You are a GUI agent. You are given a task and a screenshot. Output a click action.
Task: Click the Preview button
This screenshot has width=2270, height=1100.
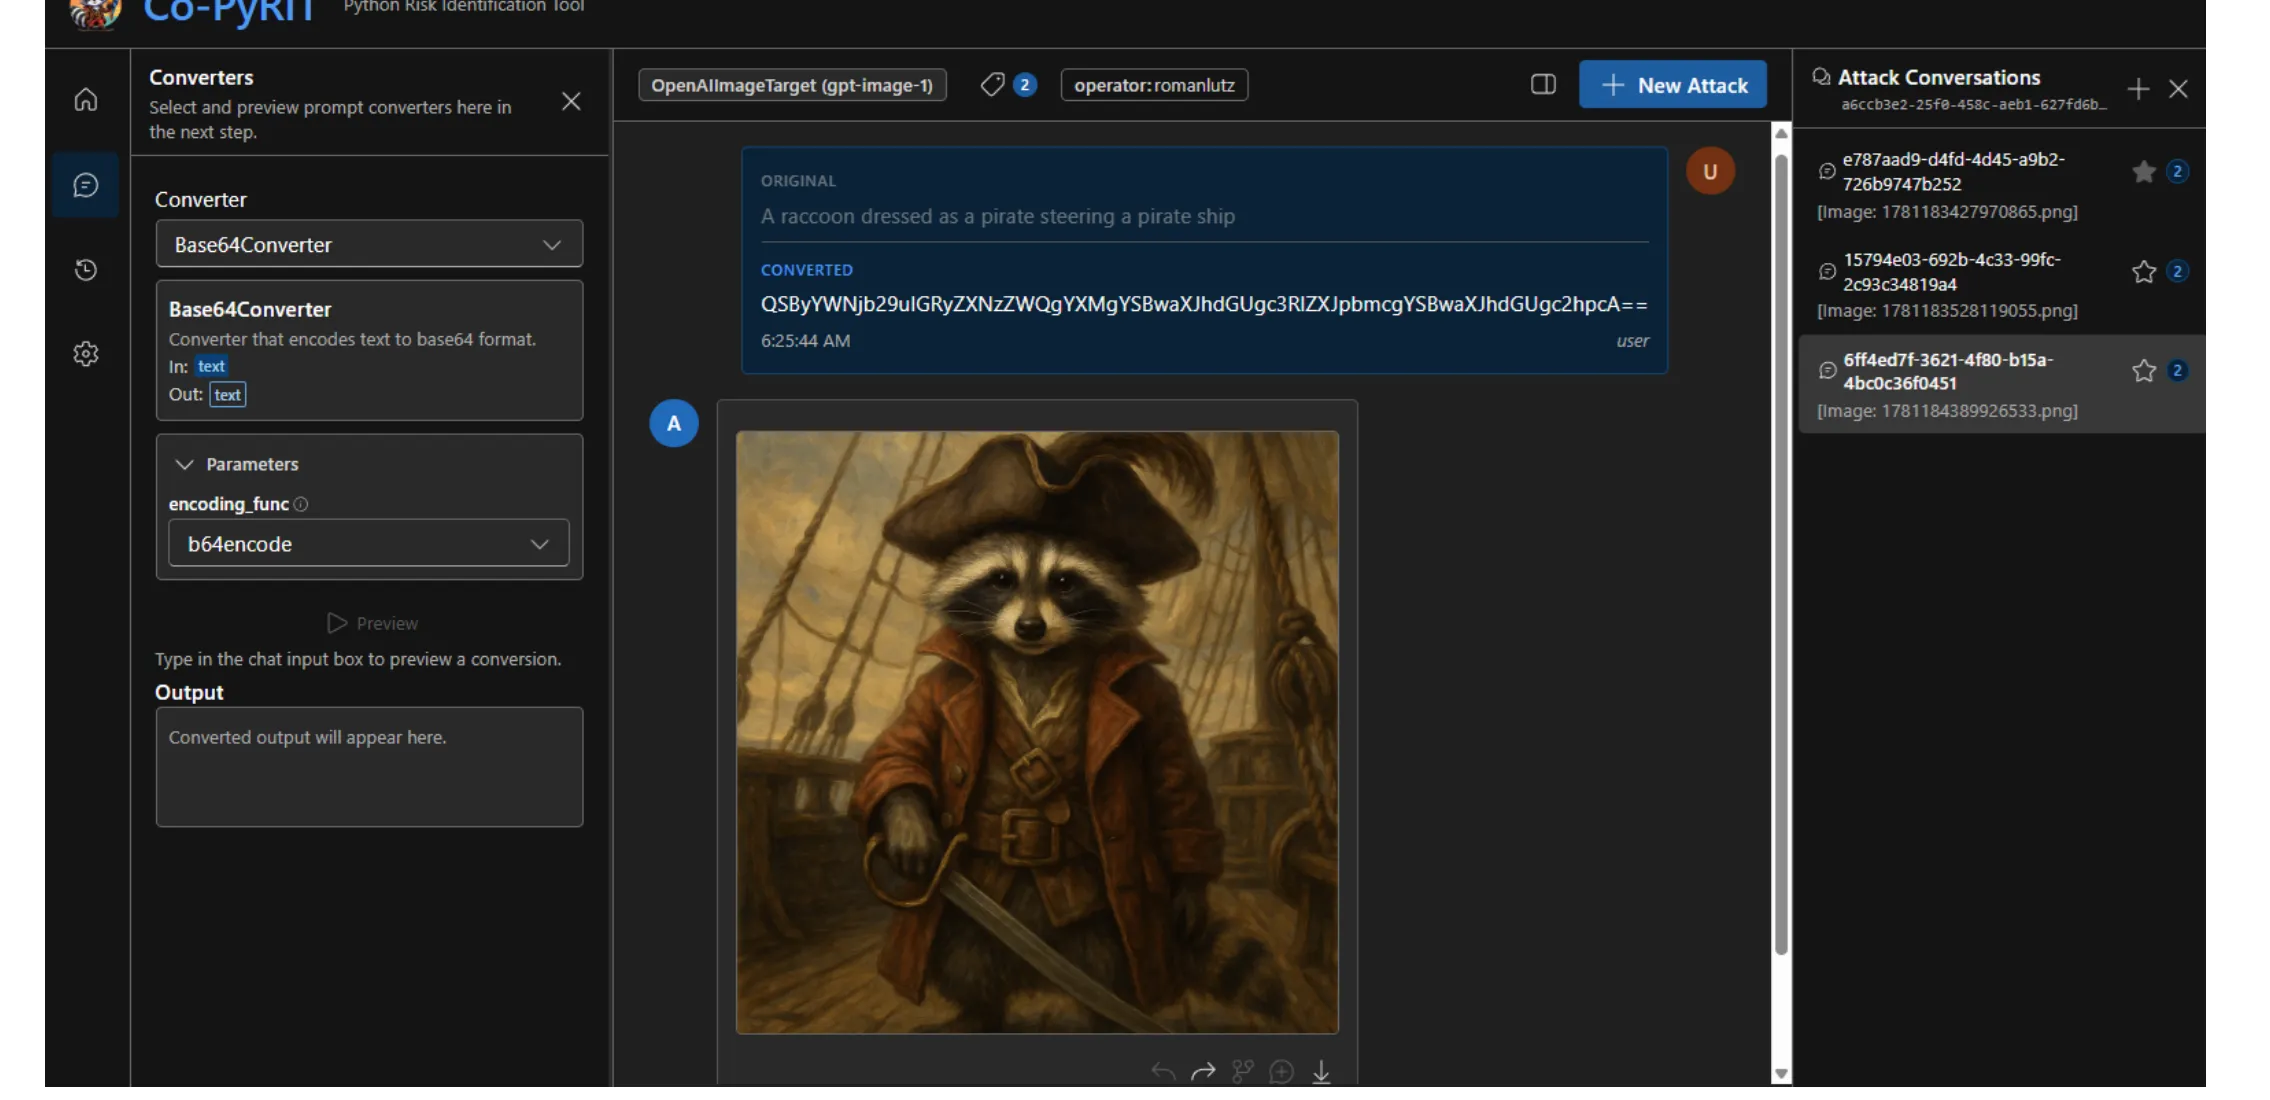372,623
